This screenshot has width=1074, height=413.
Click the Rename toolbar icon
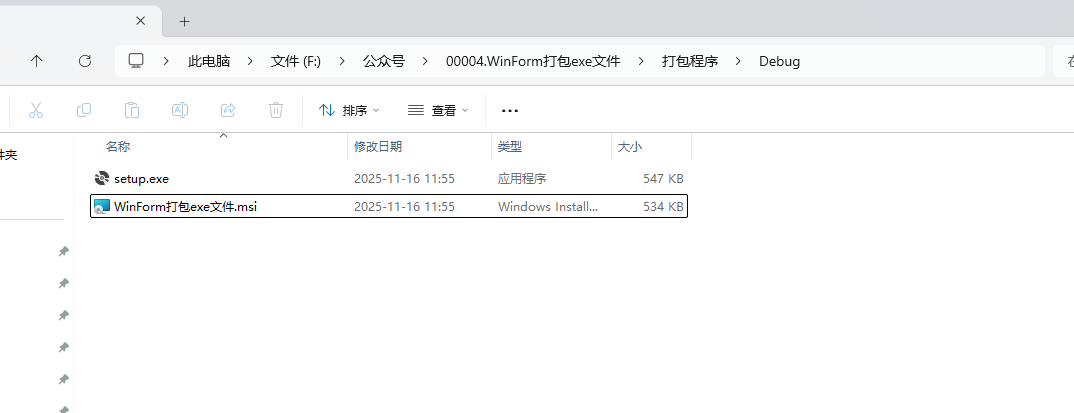(x=180, y=110)
